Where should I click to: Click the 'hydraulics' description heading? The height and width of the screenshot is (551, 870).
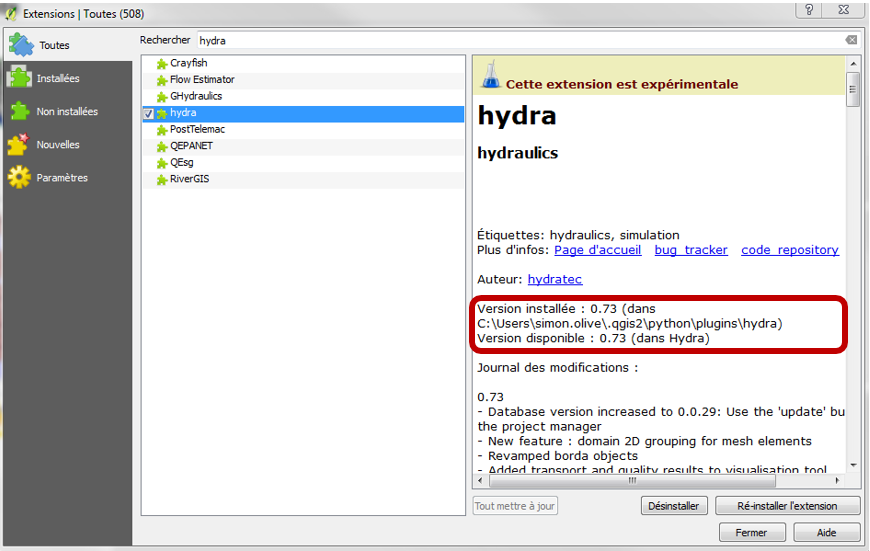[x=518, y=153]
